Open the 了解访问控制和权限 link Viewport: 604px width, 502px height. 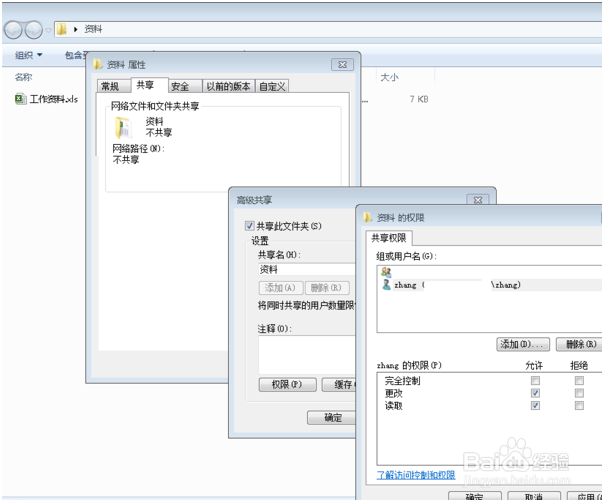click(x=416, y=475)
